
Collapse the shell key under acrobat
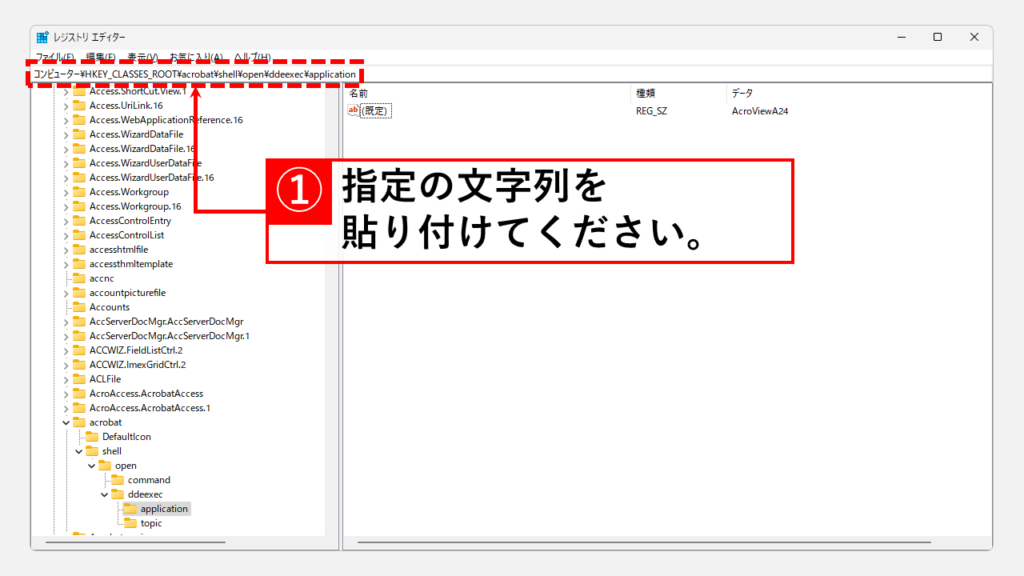[79, 451]
